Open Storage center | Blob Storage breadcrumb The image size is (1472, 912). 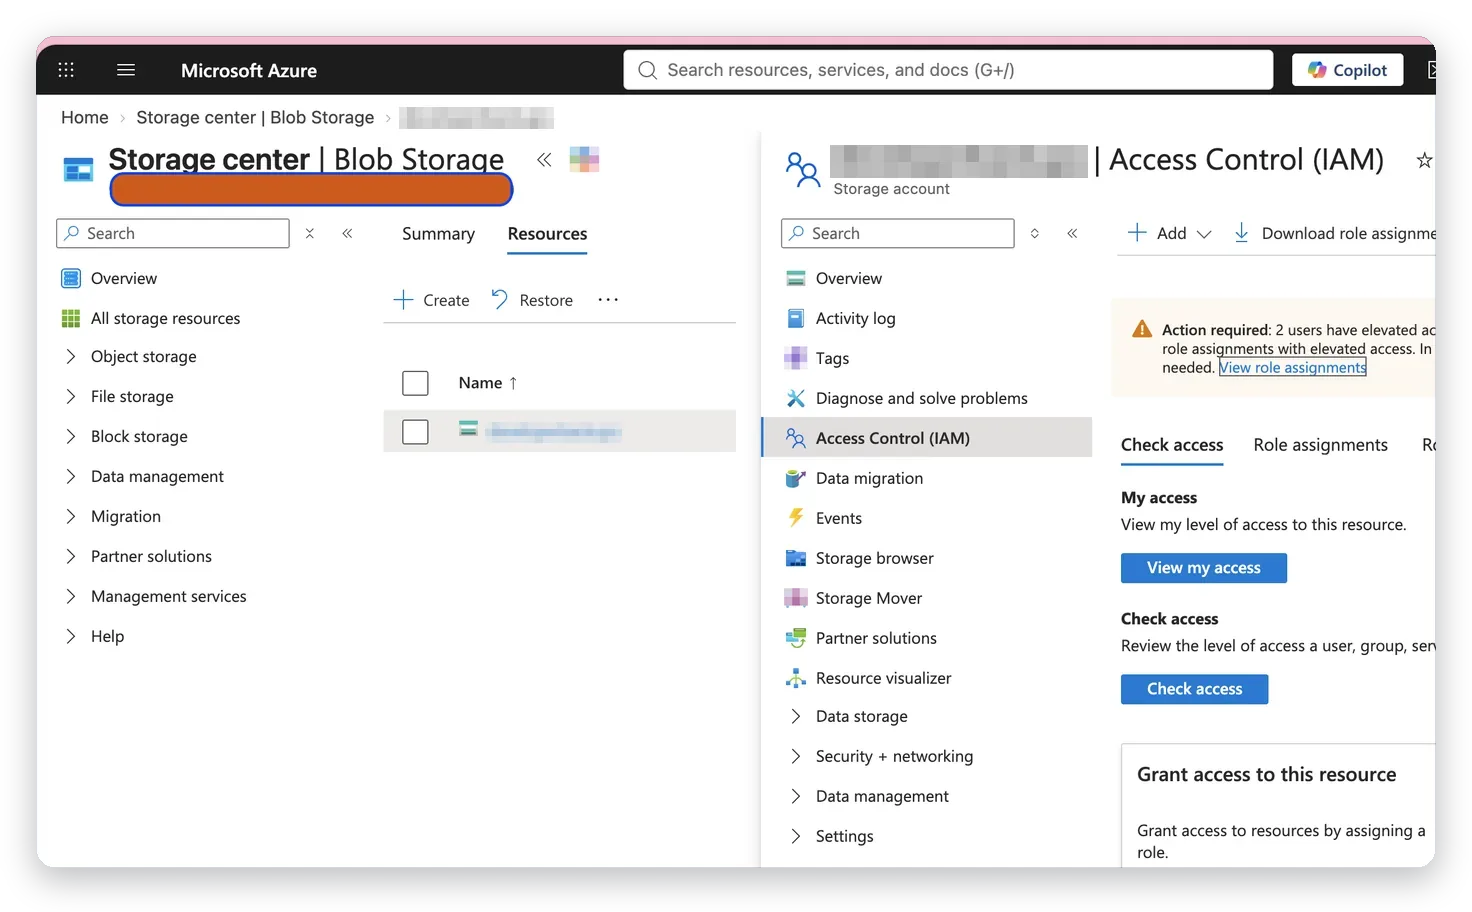click(x=255, y=117)
